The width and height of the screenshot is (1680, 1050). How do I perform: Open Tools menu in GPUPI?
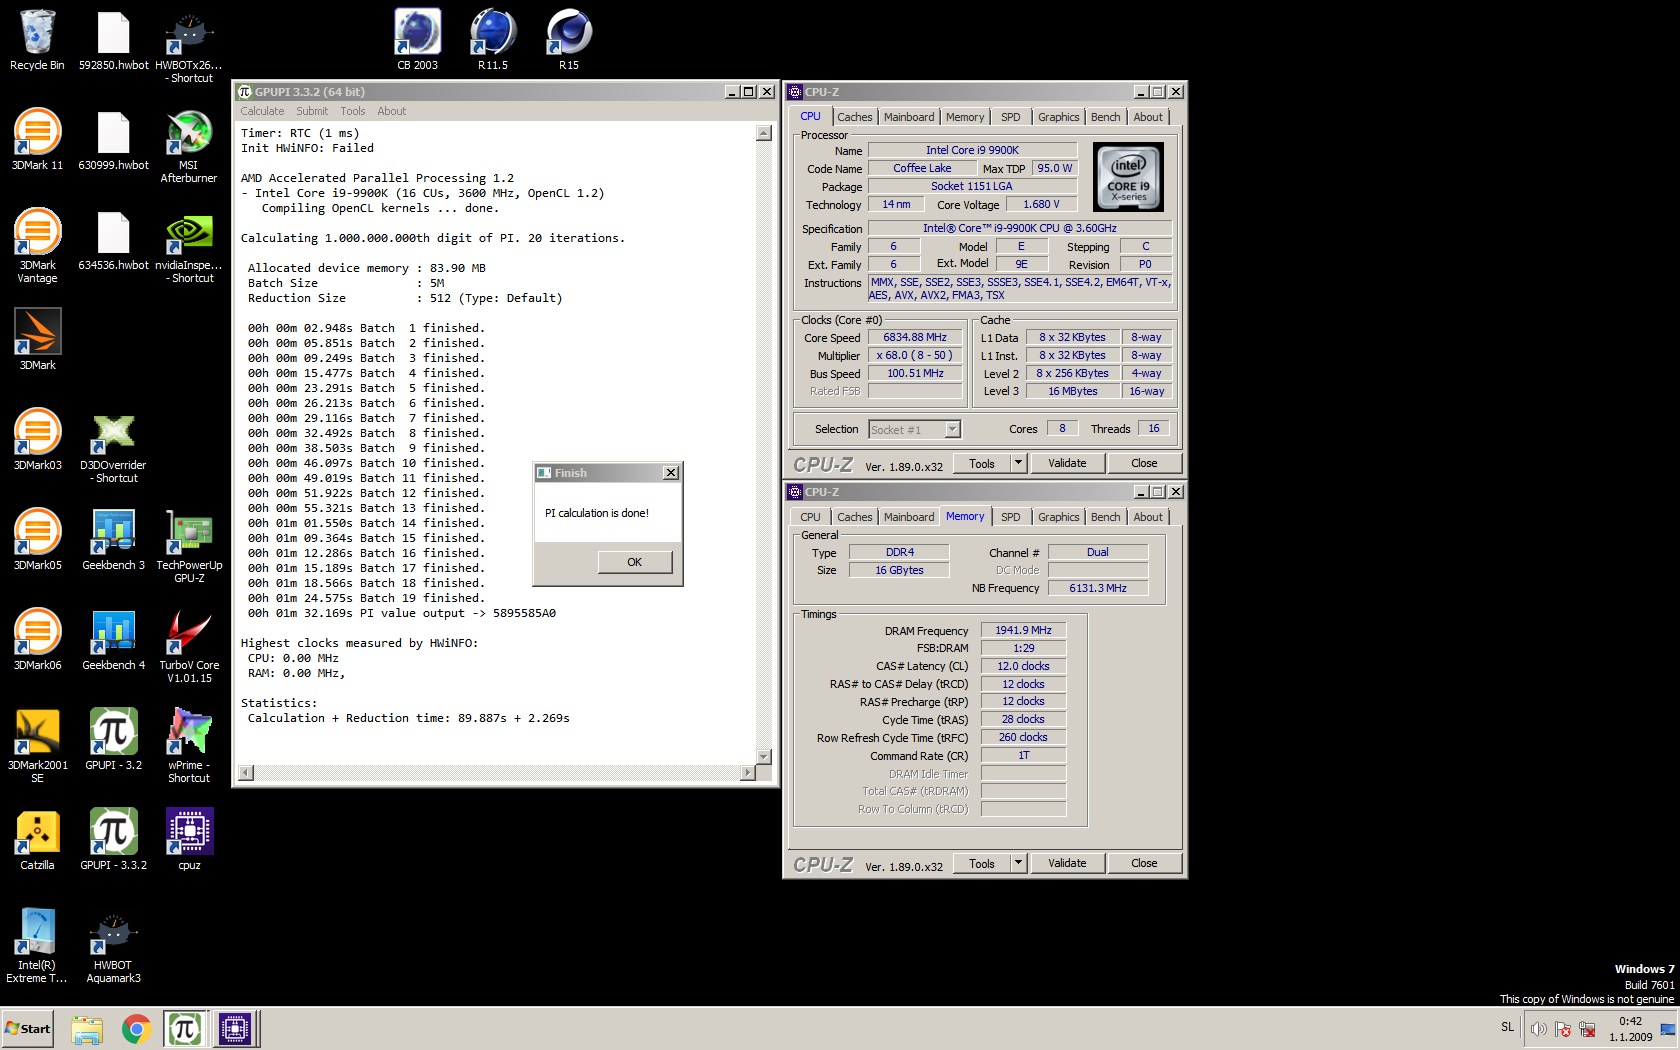[x=353, y=111]
